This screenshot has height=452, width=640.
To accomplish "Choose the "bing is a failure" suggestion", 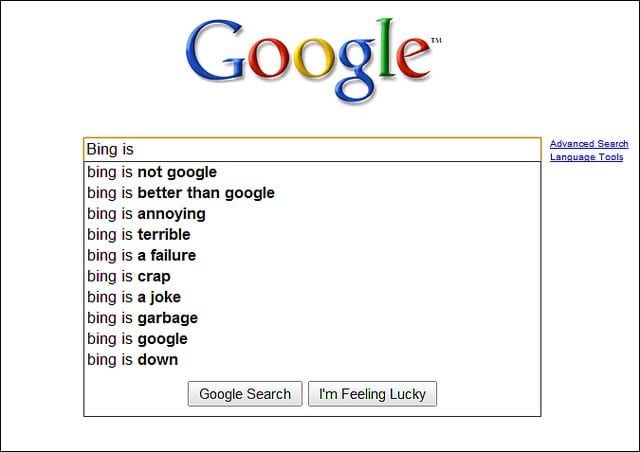I will coord(141,255).
